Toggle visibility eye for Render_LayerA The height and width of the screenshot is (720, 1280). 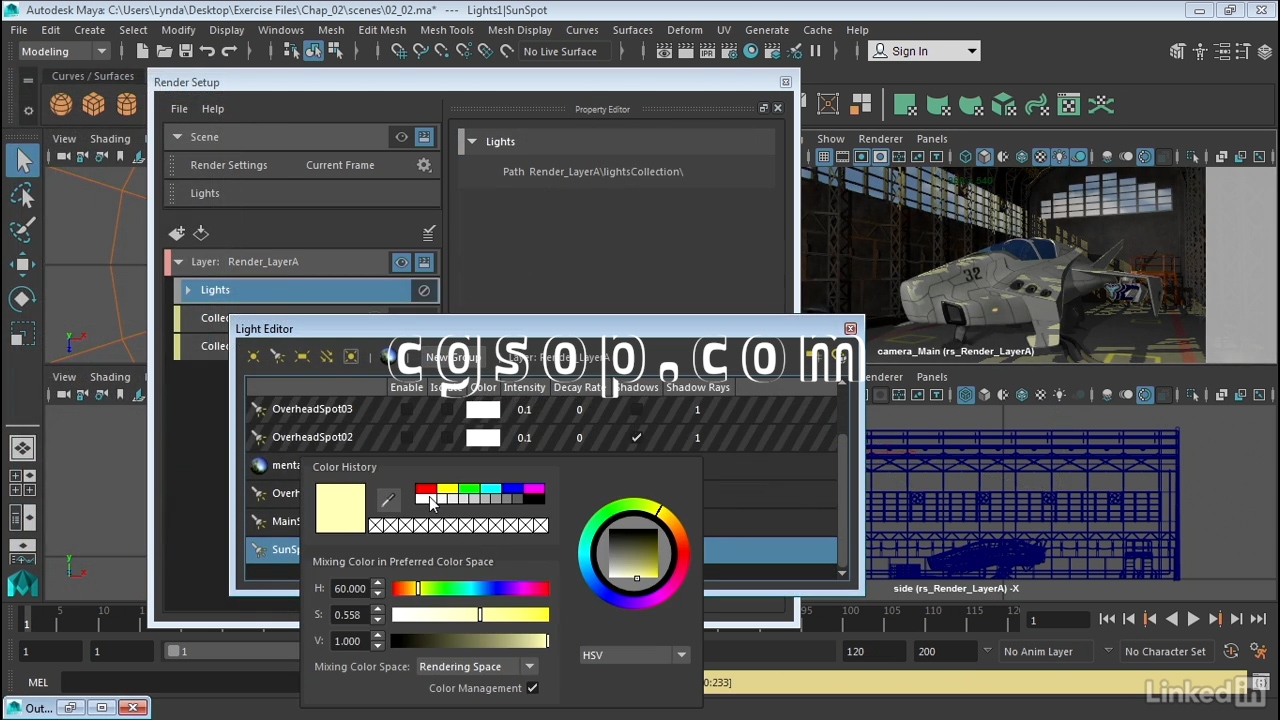tap(401, 262)
